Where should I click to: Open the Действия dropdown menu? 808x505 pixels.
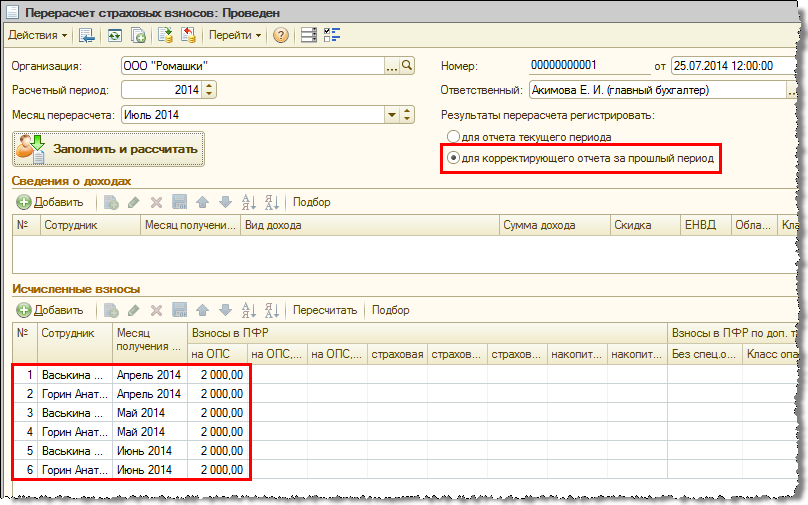click(x=38, y=36)
